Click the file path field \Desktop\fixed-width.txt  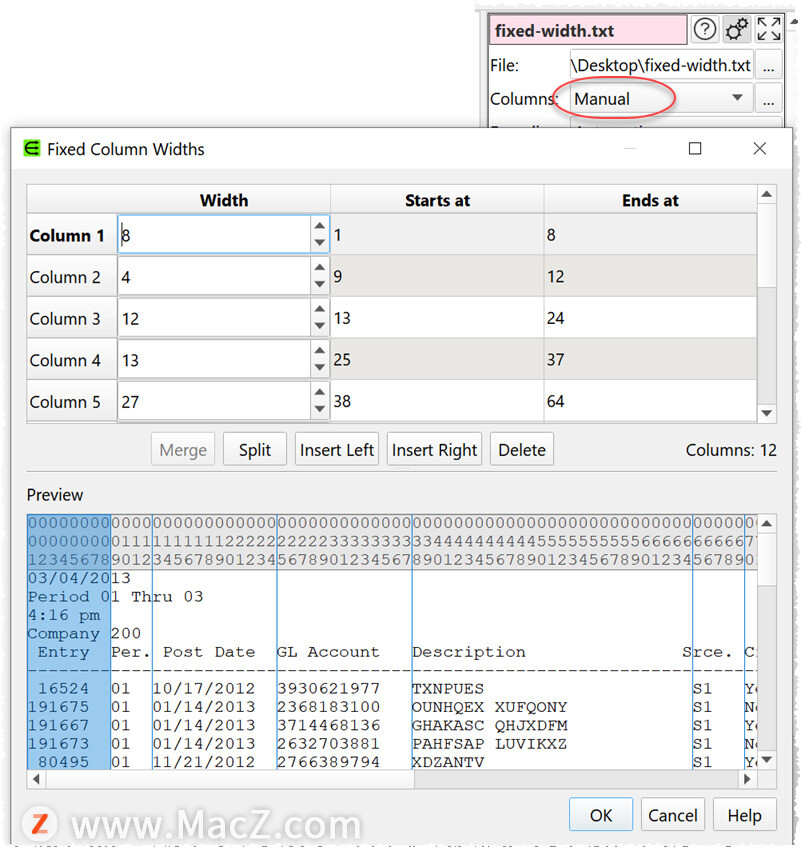(661, 66)
